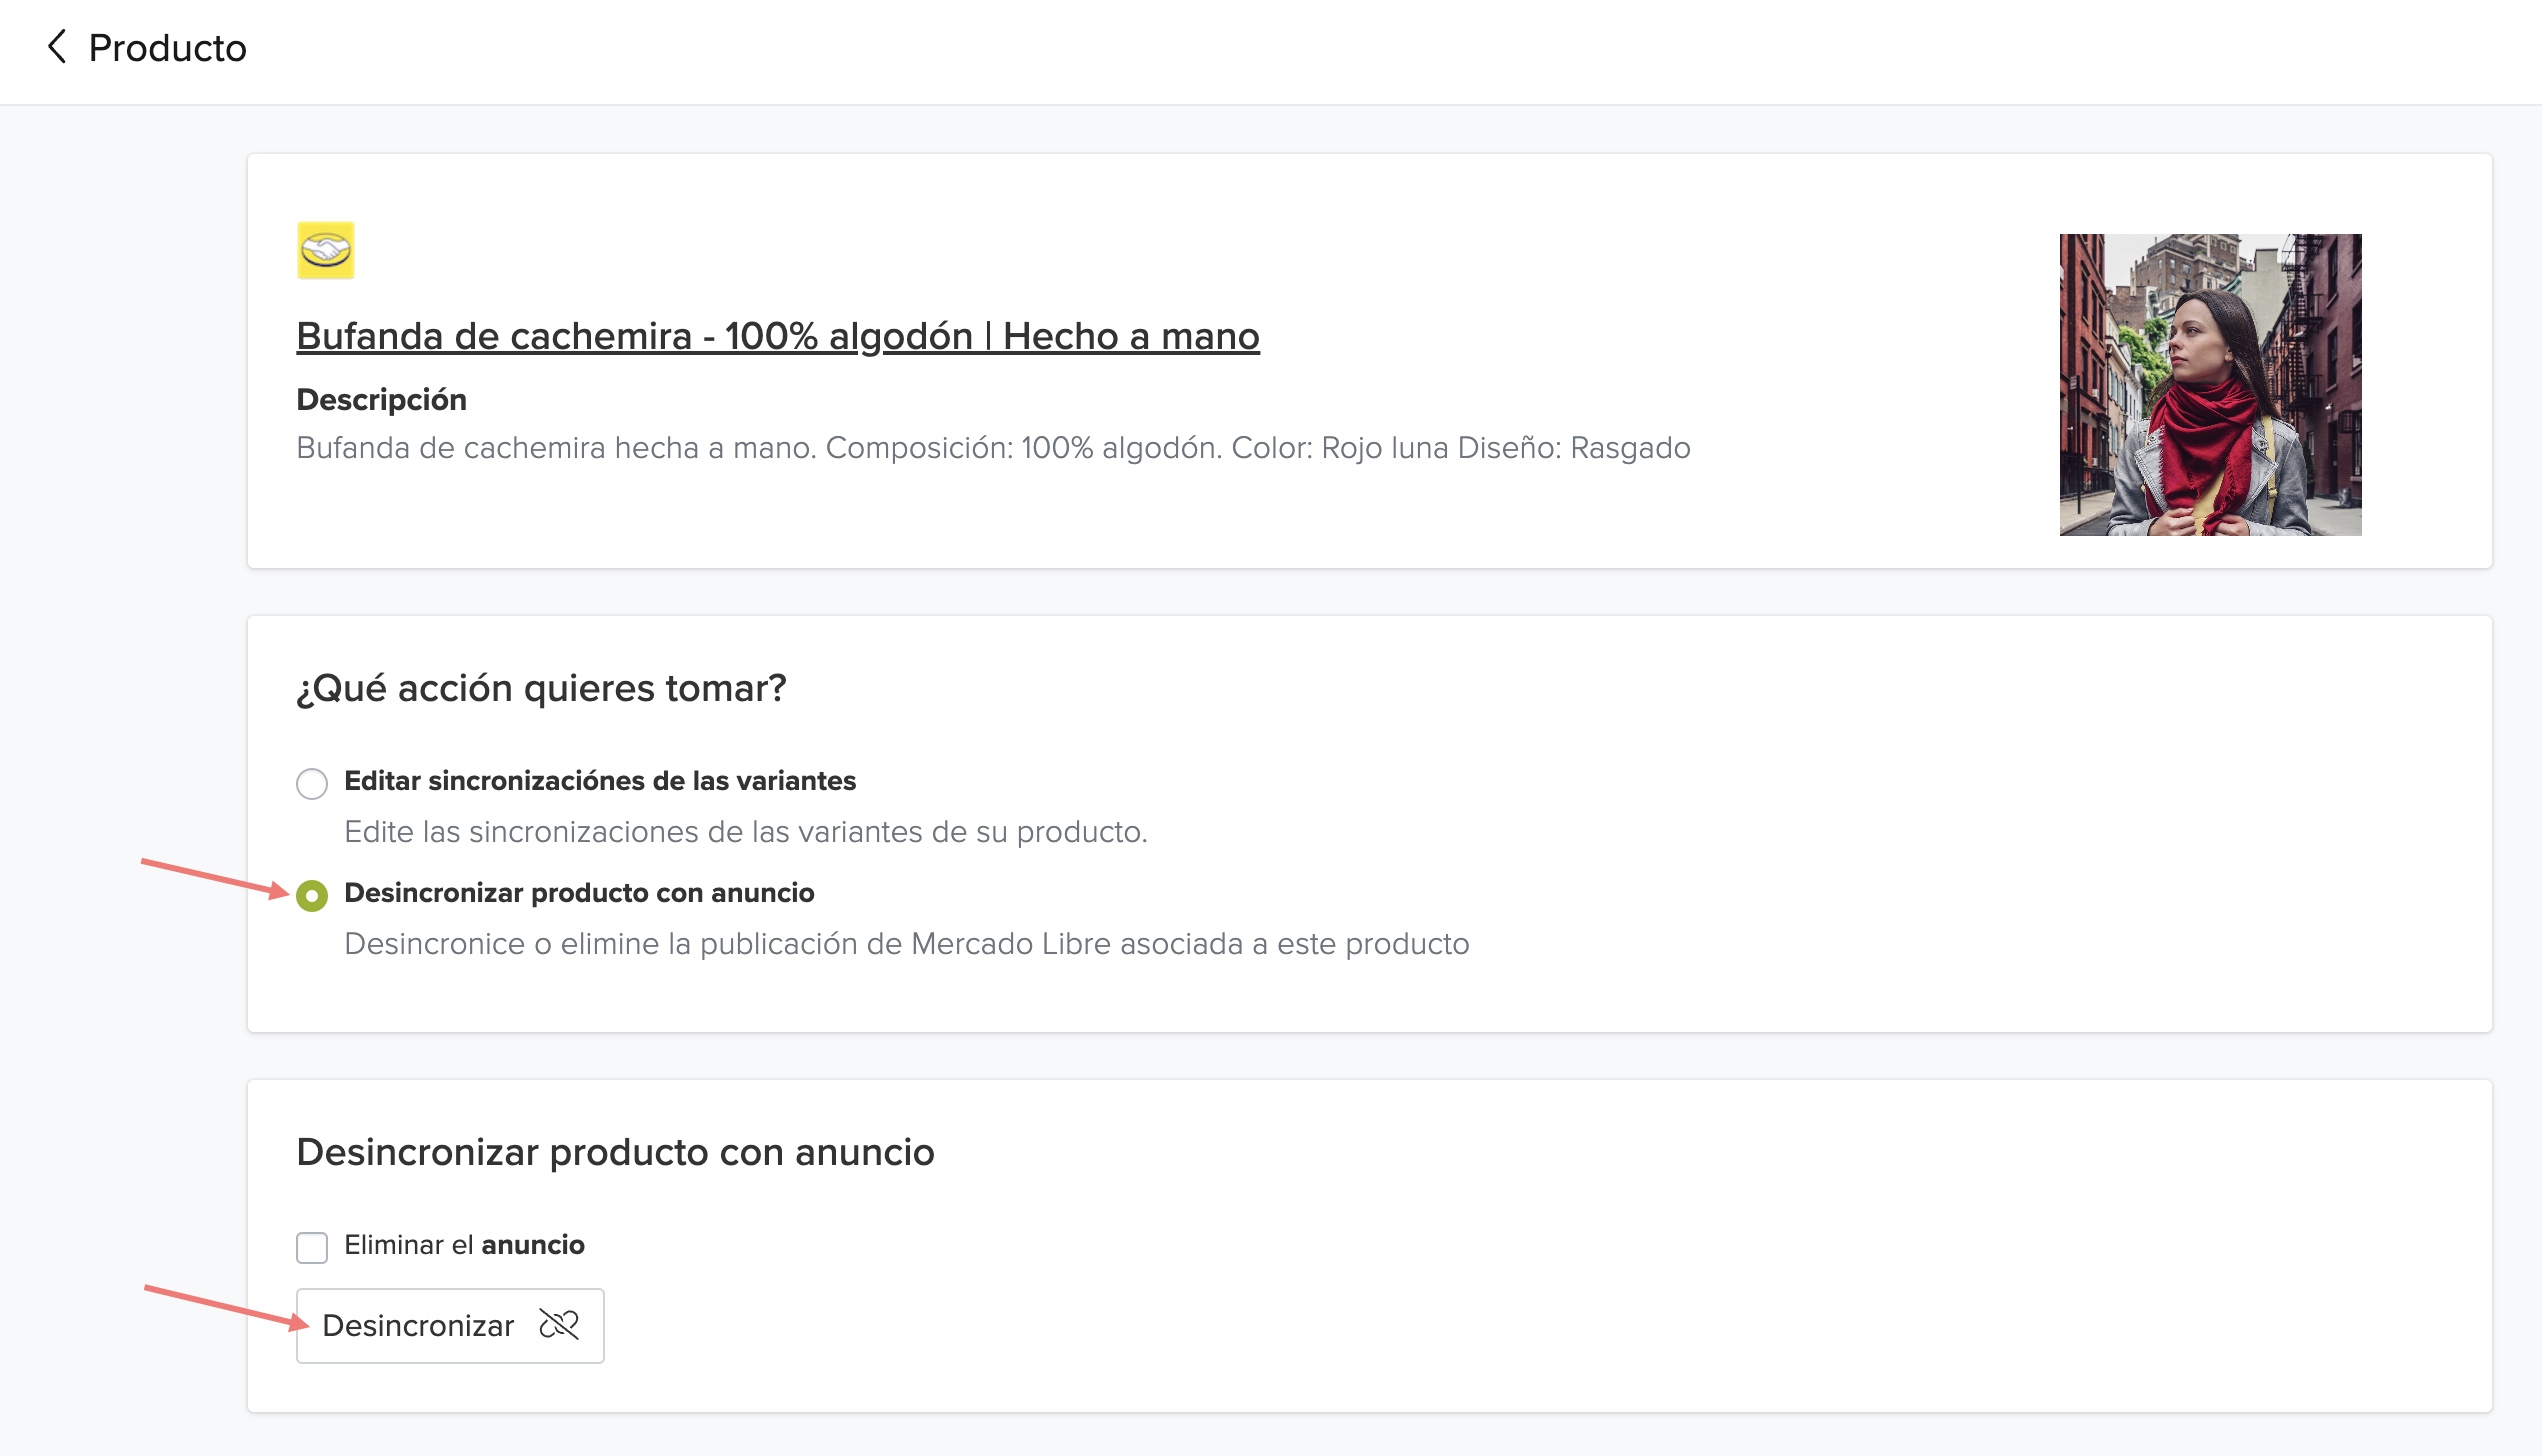Open the Bufanda de cachemira title link

[x=777, y=336]
